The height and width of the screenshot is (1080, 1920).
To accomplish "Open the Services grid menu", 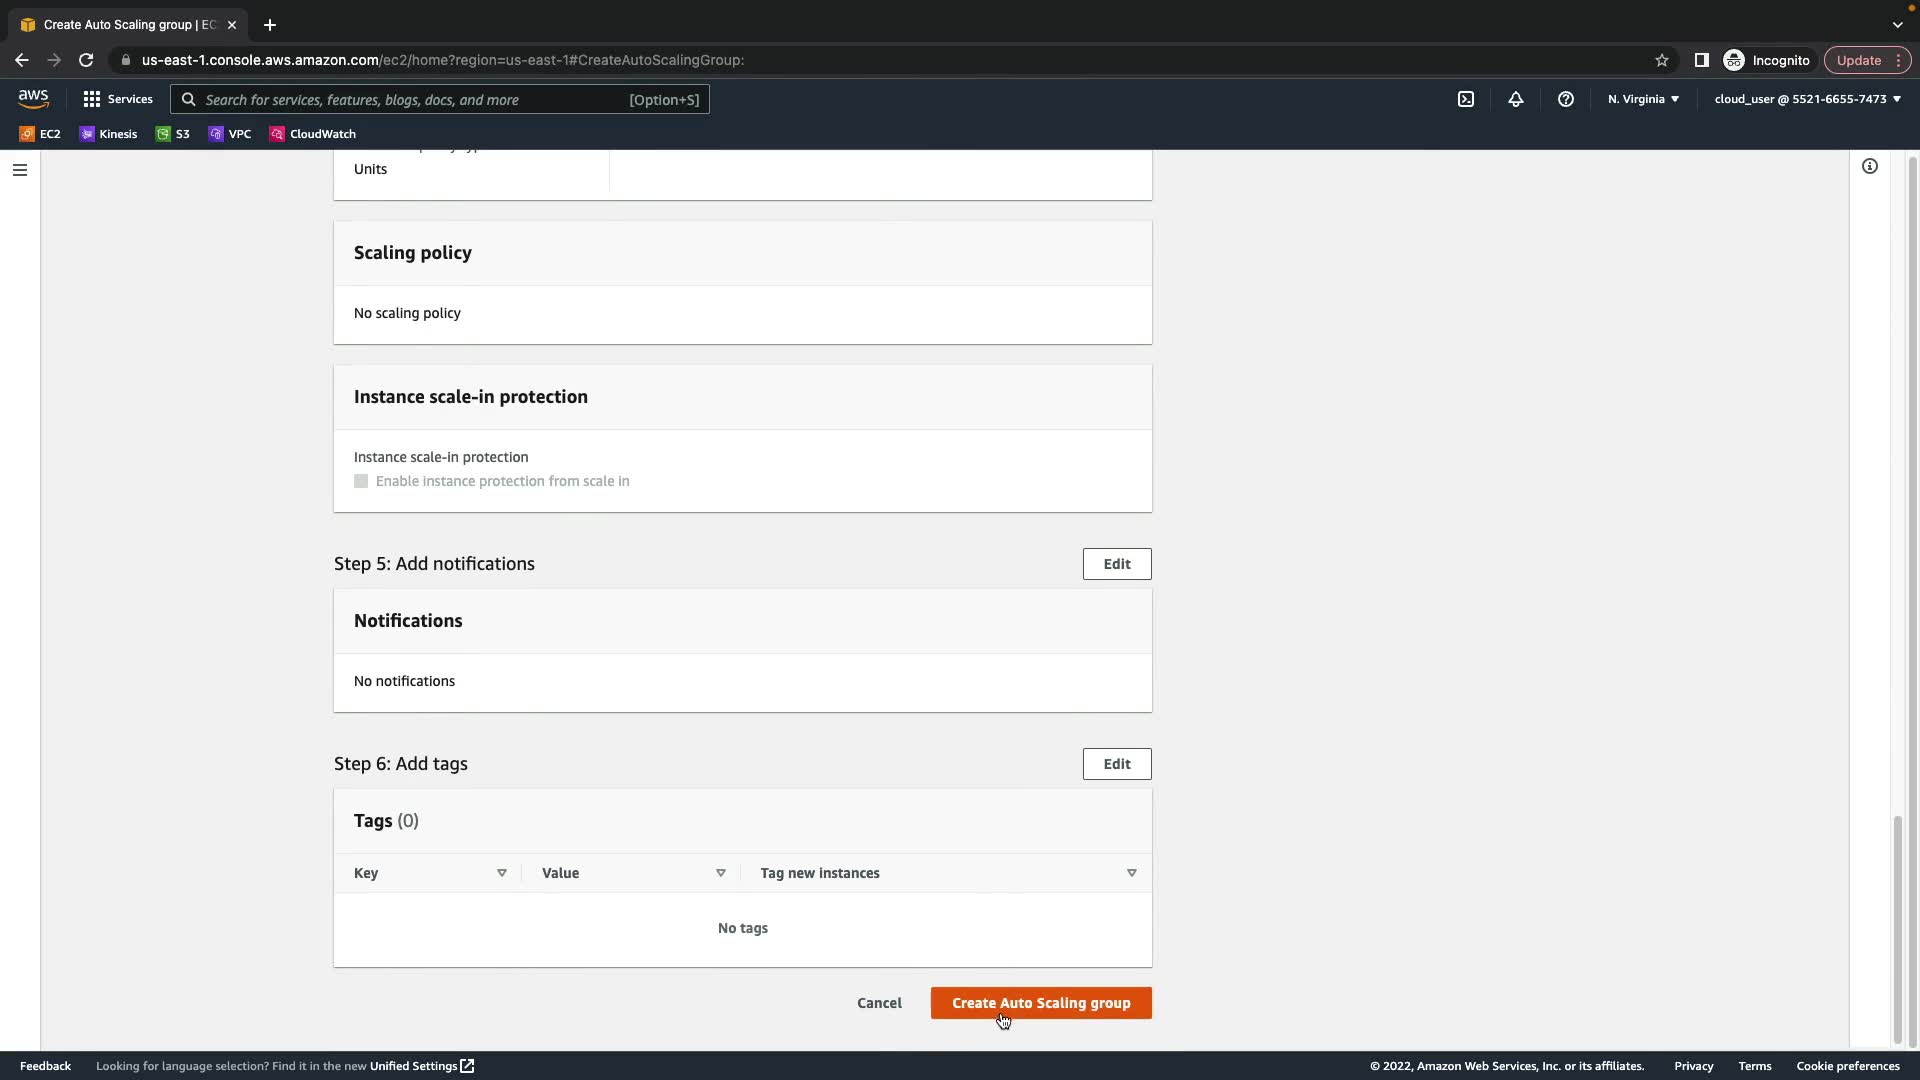I will [118, 99].
